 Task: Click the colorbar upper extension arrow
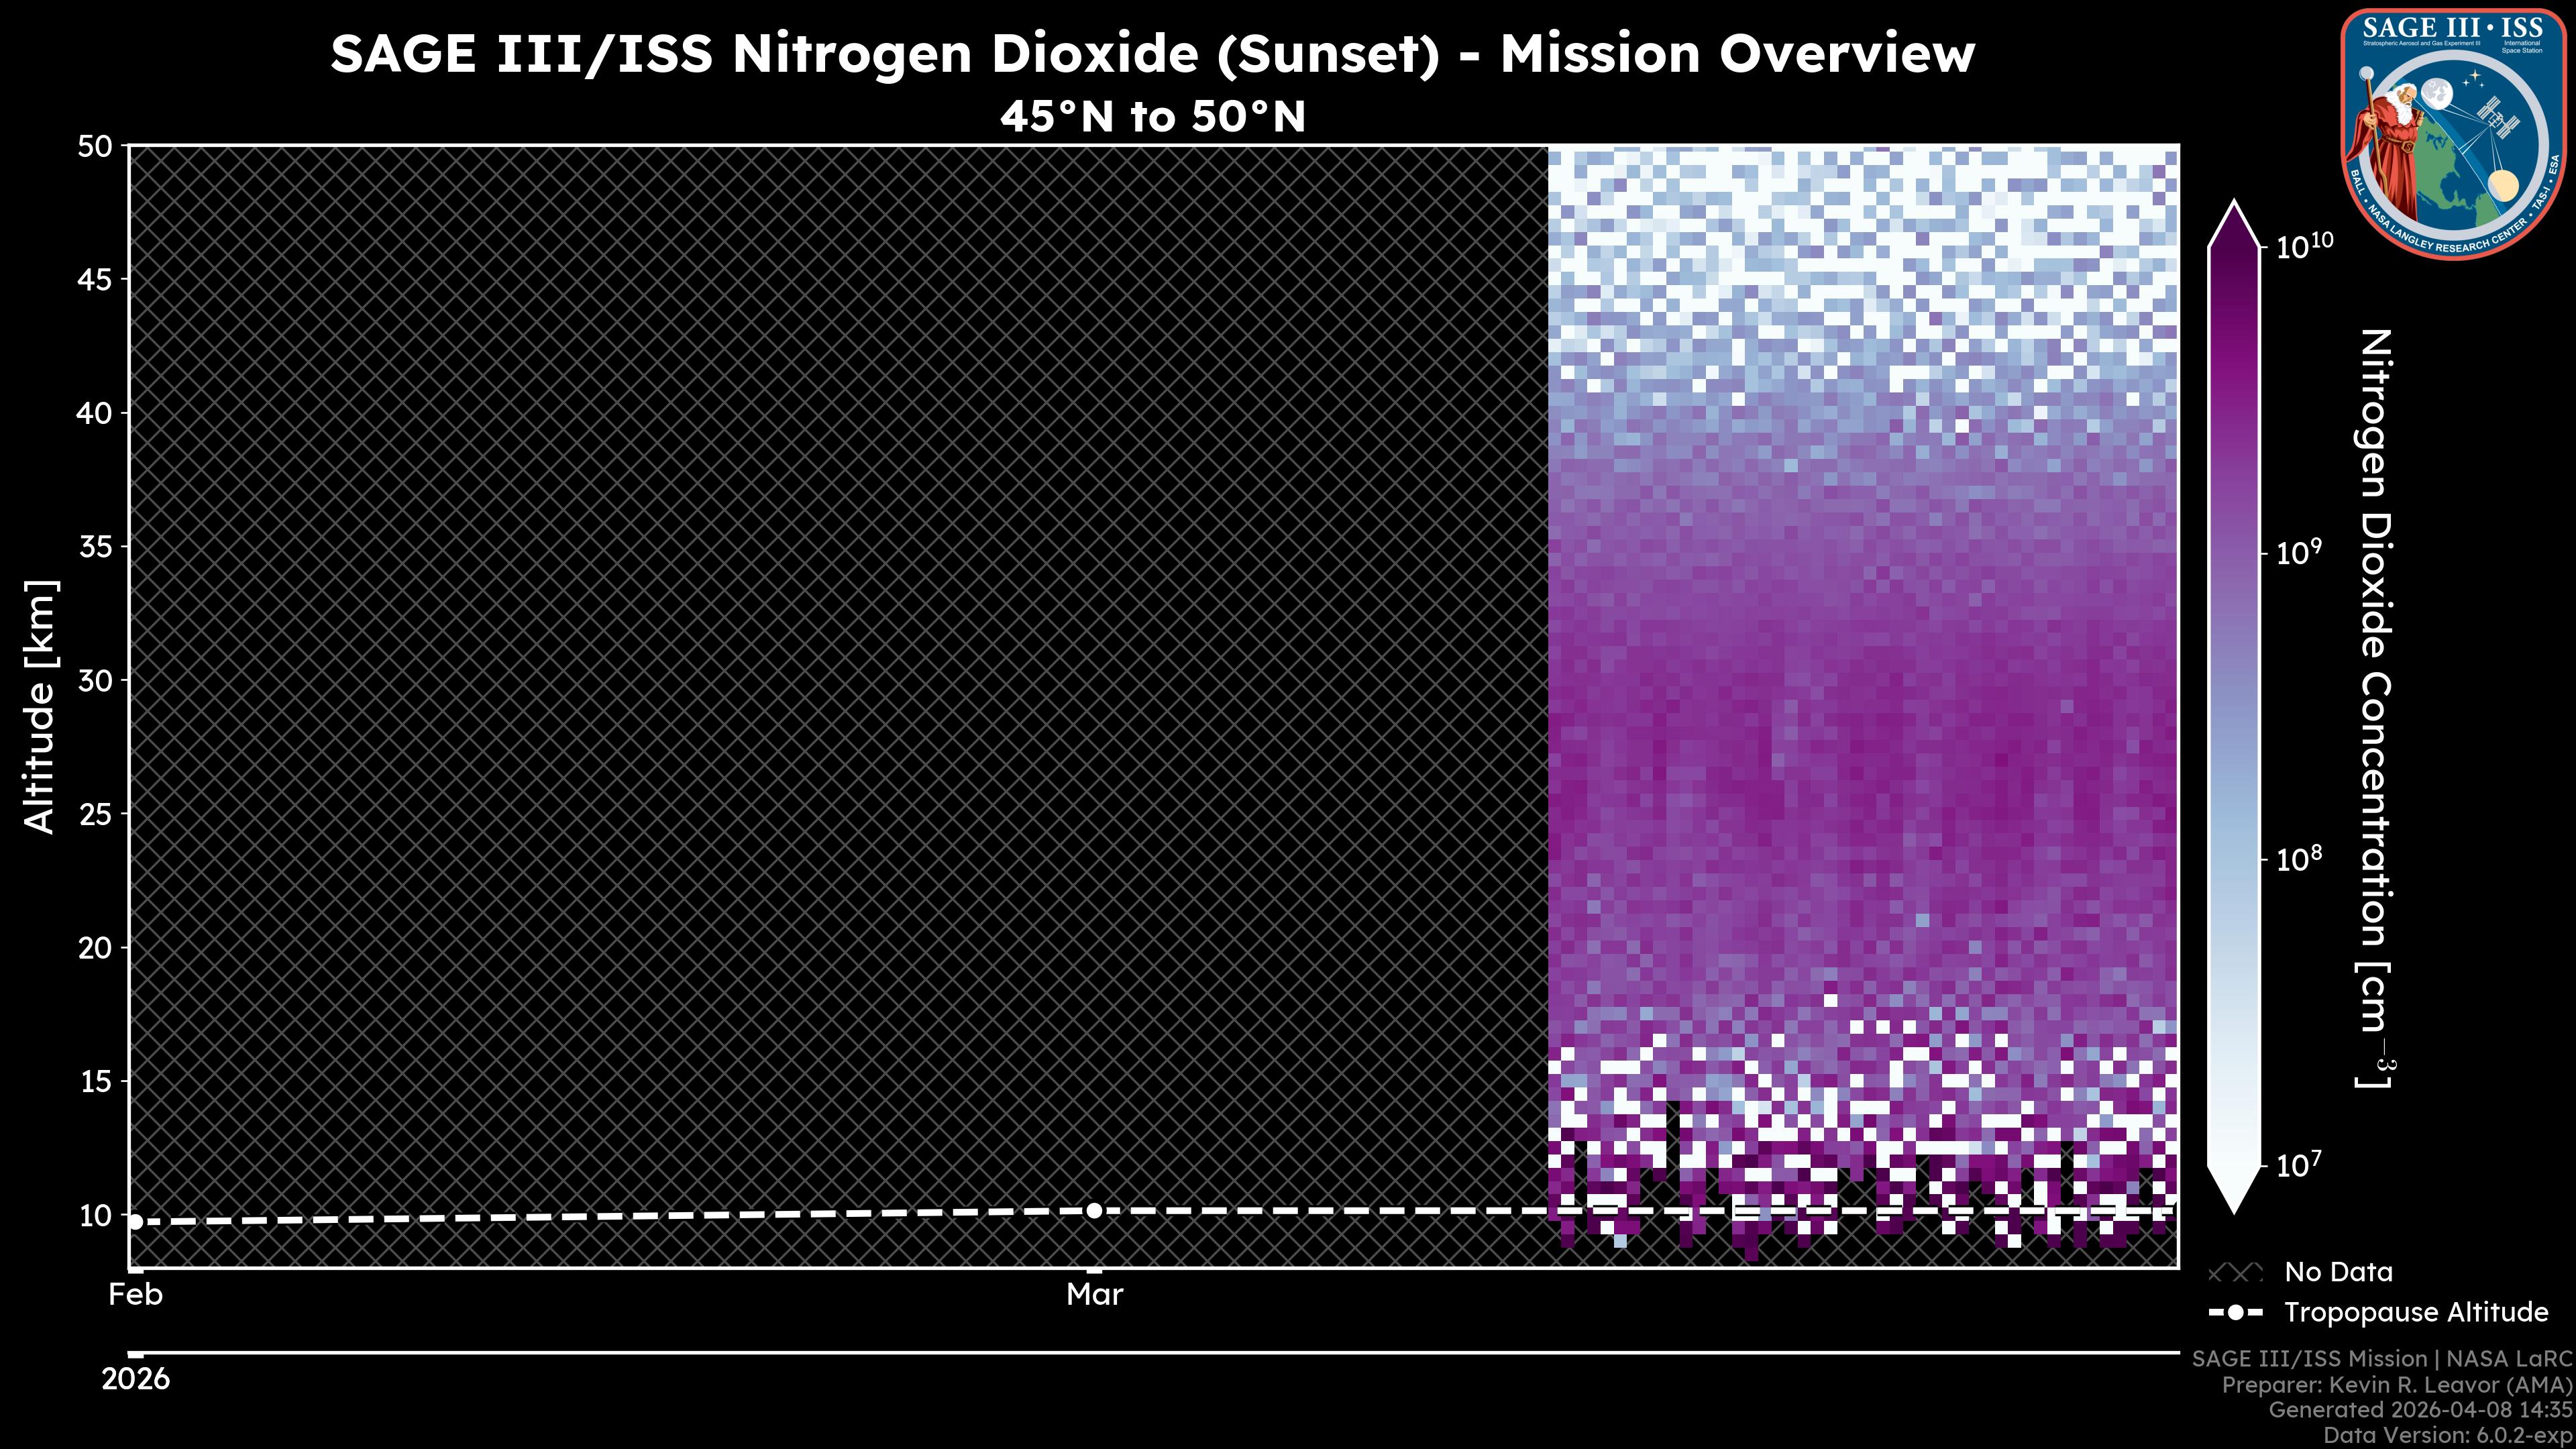(2234, 225)
